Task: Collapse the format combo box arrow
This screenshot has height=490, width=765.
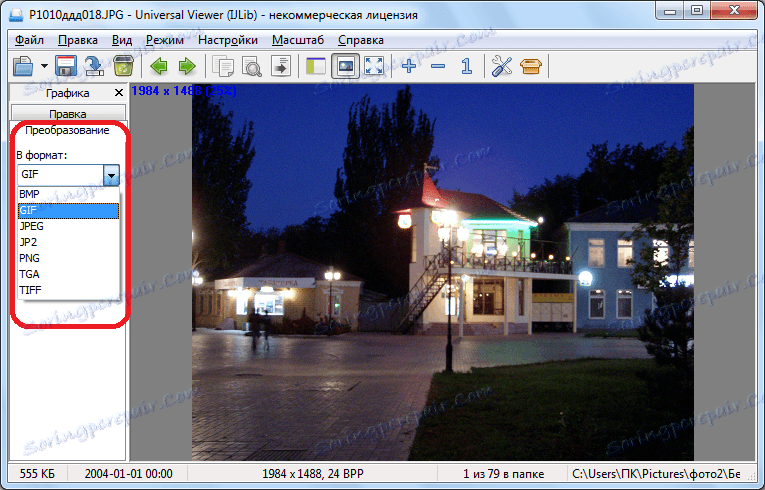Action: click(x=111, y=175)
